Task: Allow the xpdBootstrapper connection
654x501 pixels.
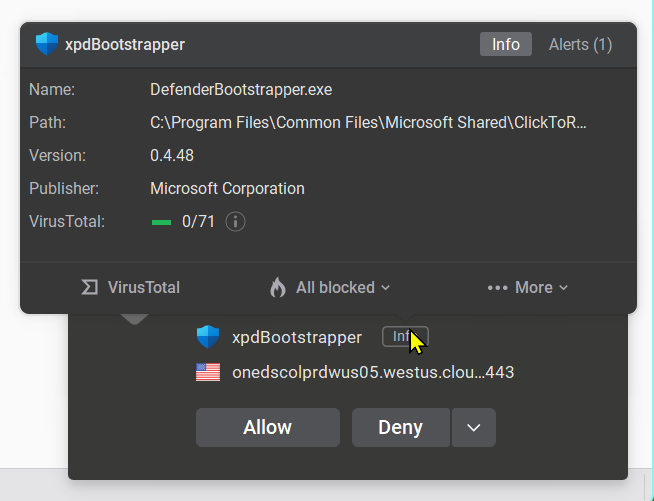Action: click(267, 427)
